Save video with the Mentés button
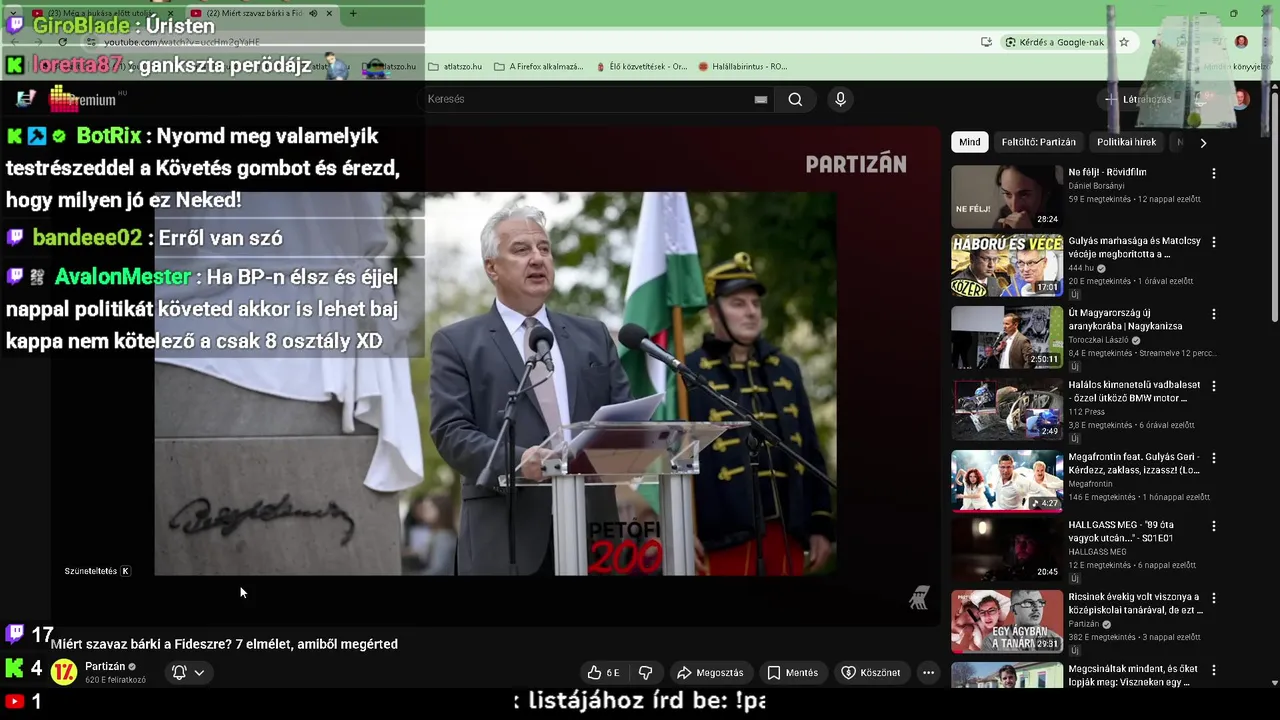 tap(792, 673)
